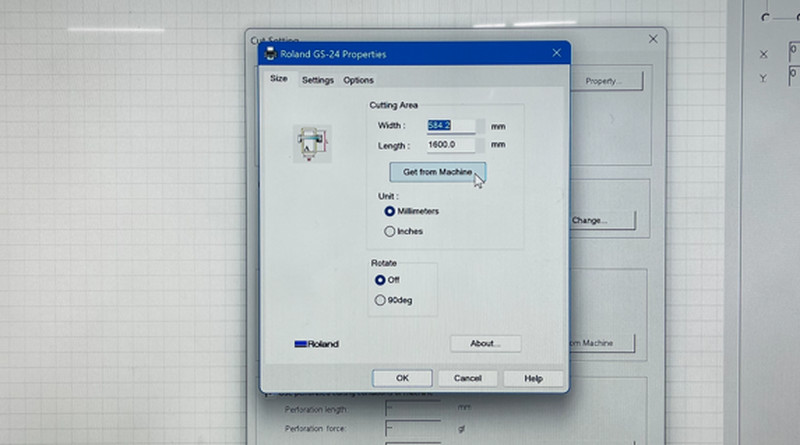Click the Change button in Cut Setting window
Image resolution: width=800 pixels, height=445 pixels.
click(602, 220)
